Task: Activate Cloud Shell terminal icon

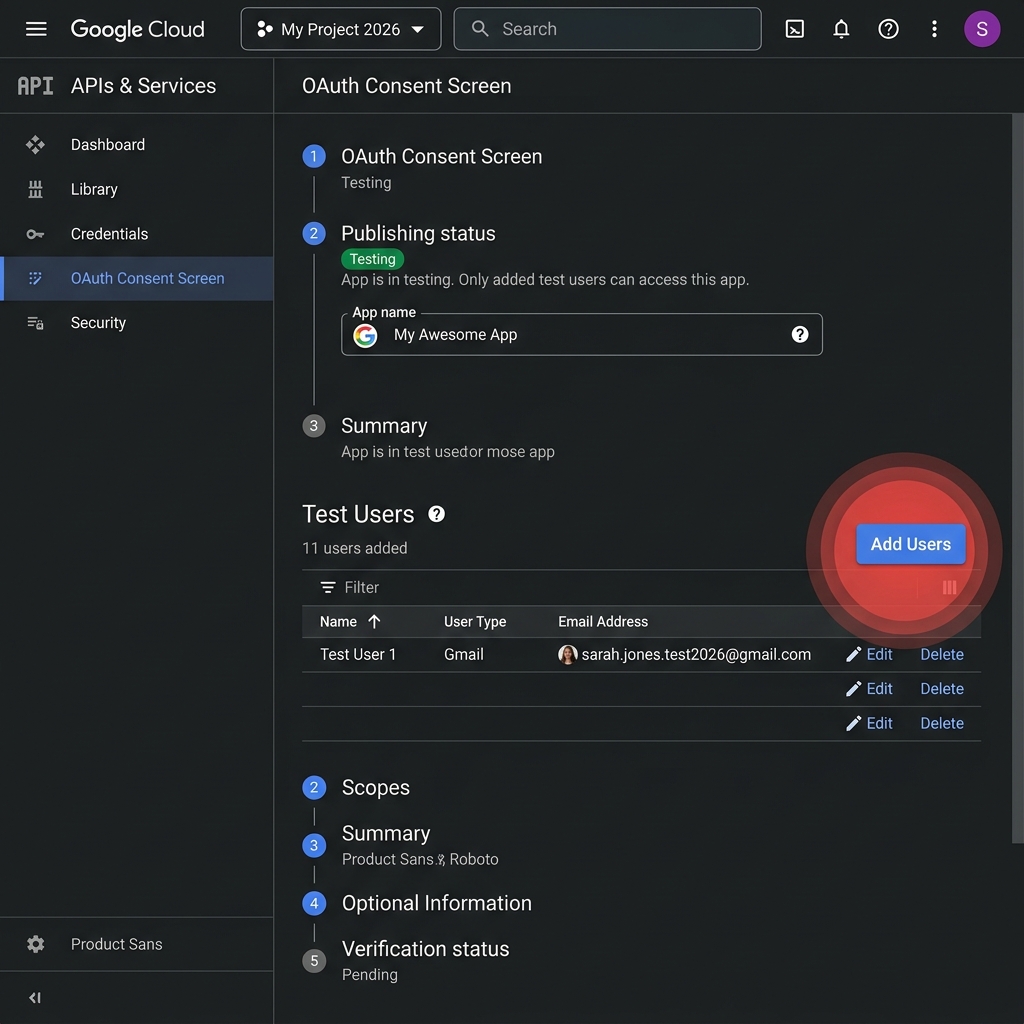Action: 795,29
